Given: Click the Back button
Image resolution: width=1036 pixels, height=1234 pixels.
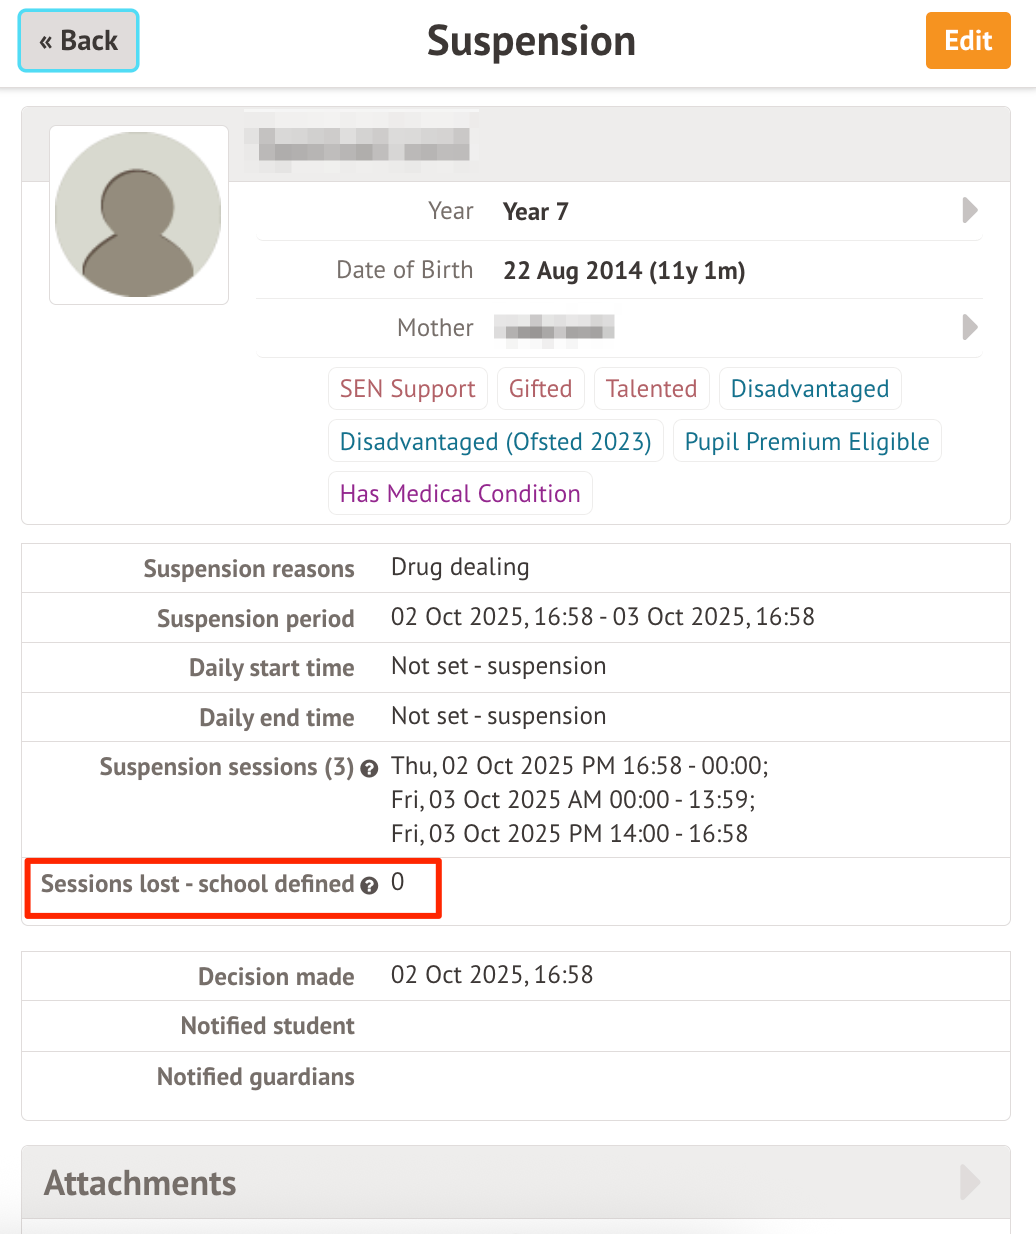Looking at the screenshot, I should click(78, 41).
